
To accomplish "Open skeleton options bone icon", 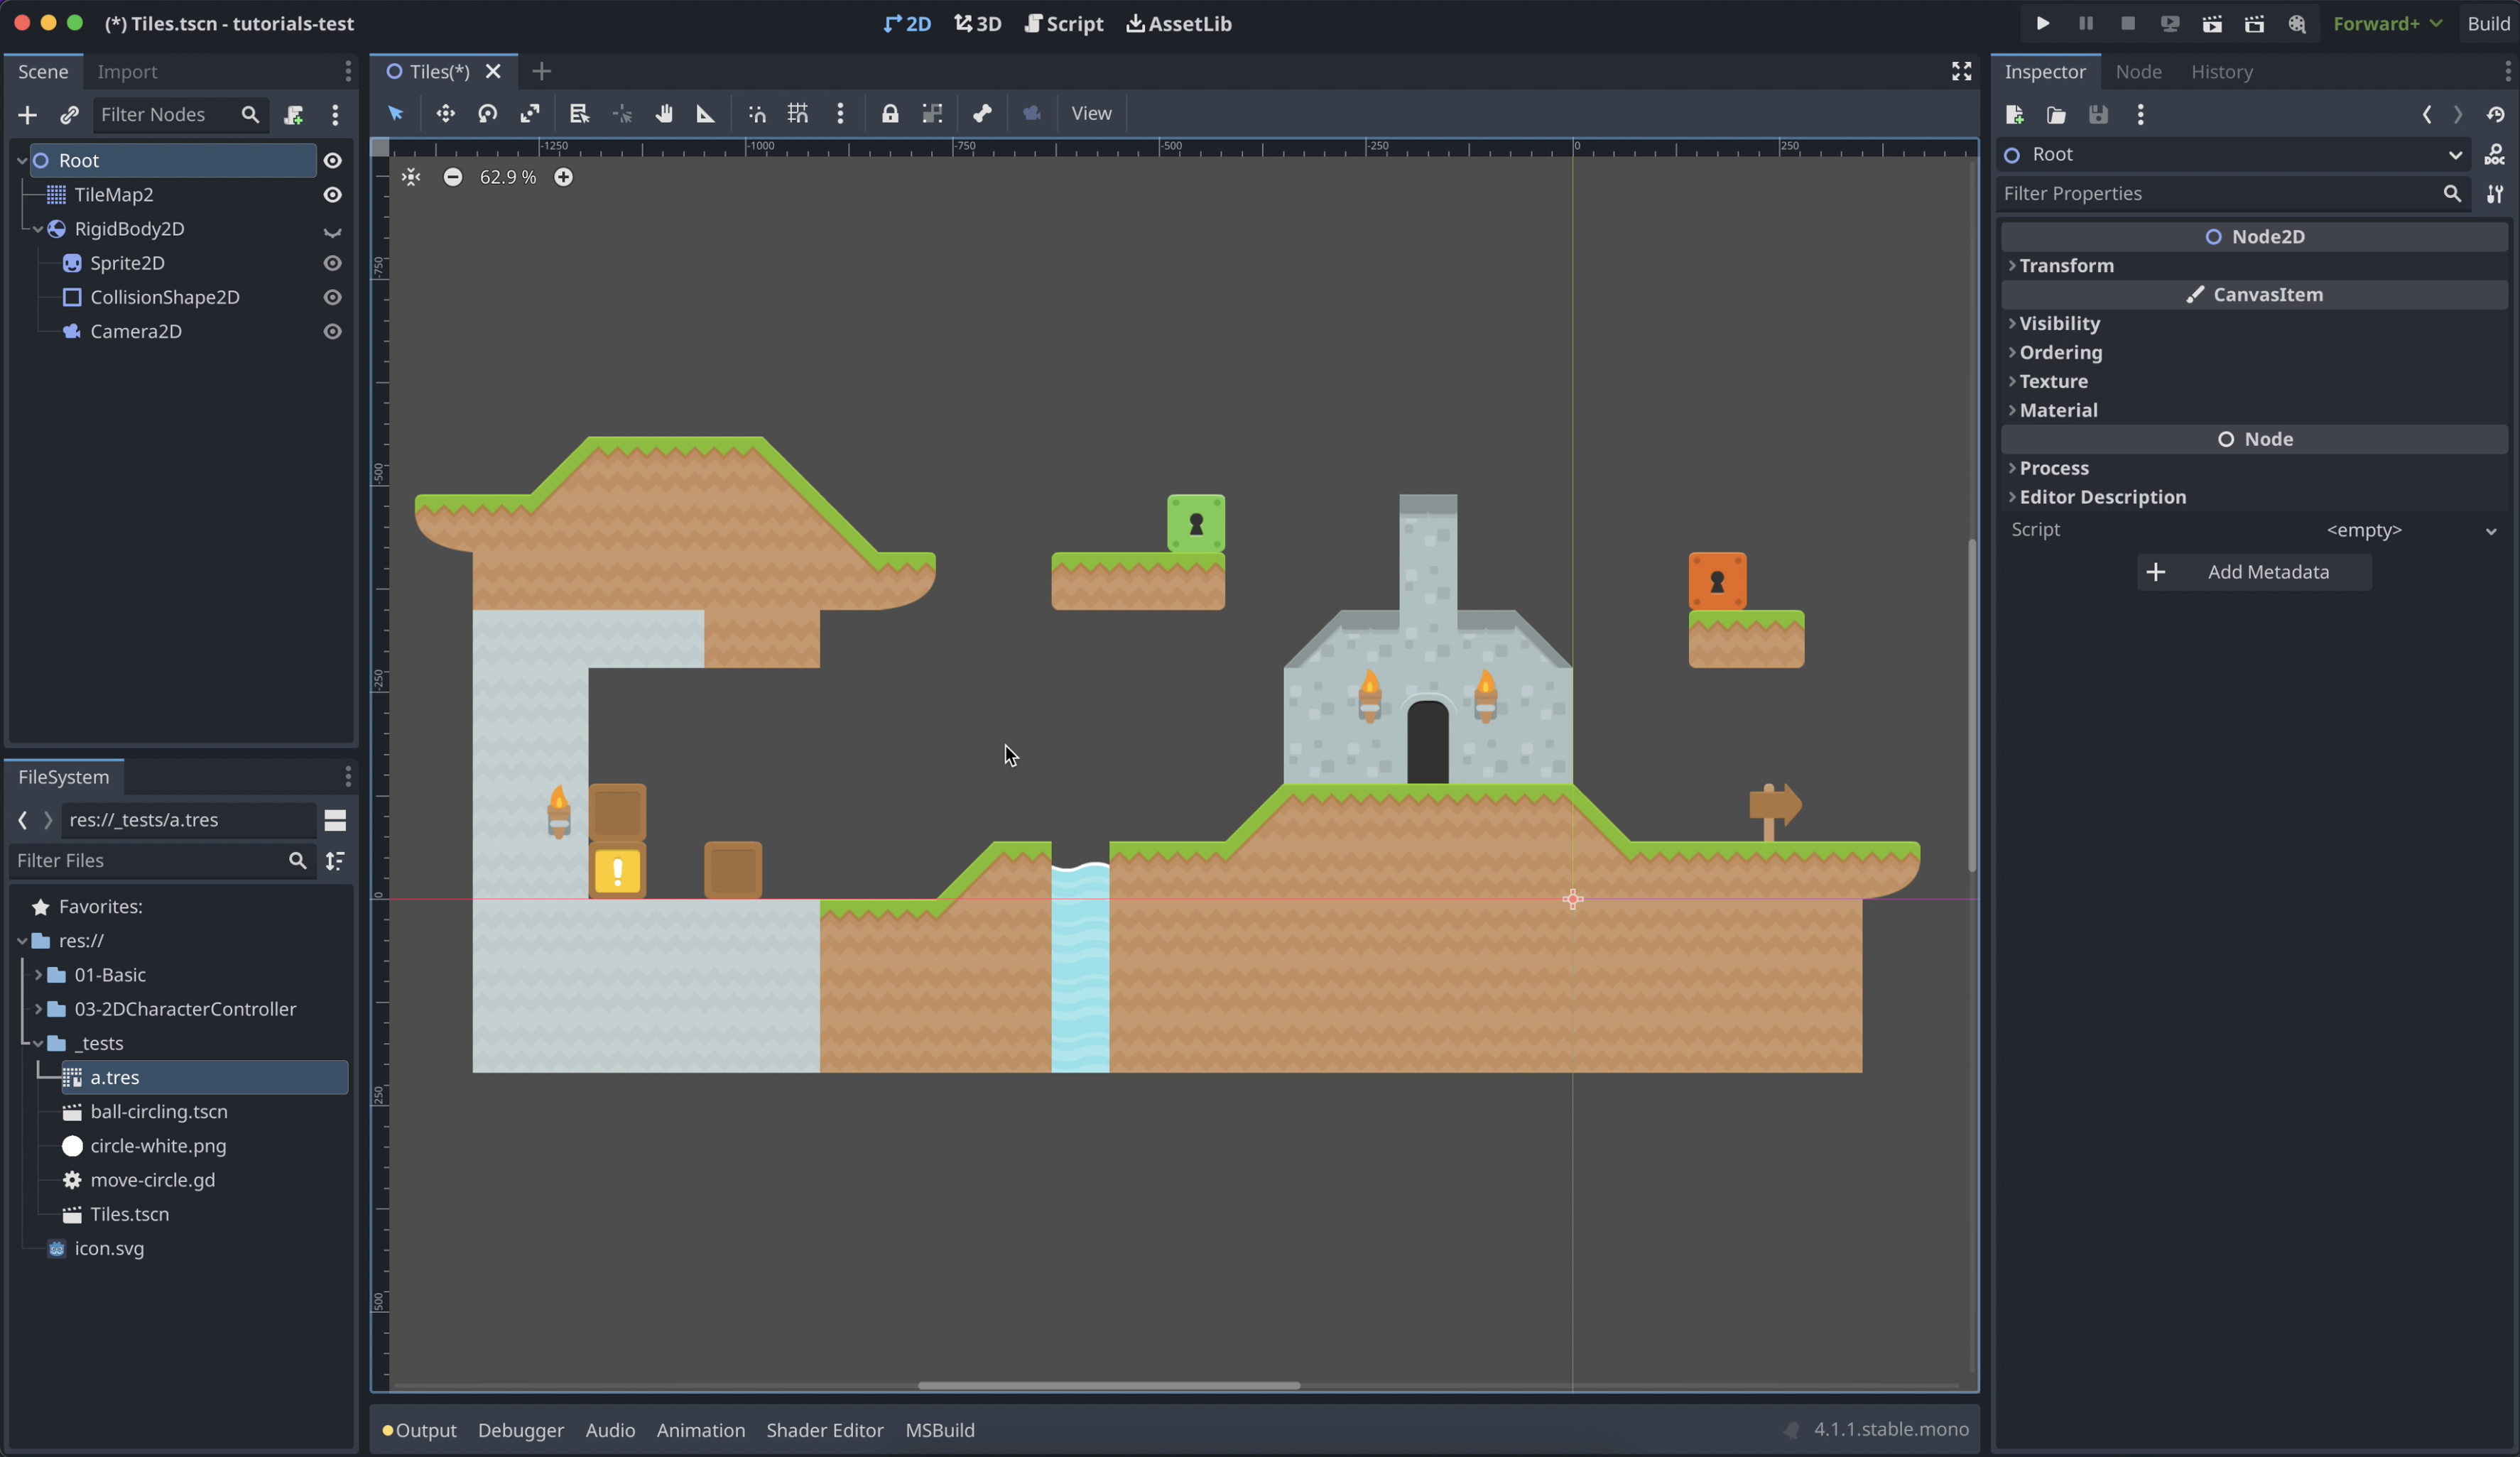I will pos(982,114).
